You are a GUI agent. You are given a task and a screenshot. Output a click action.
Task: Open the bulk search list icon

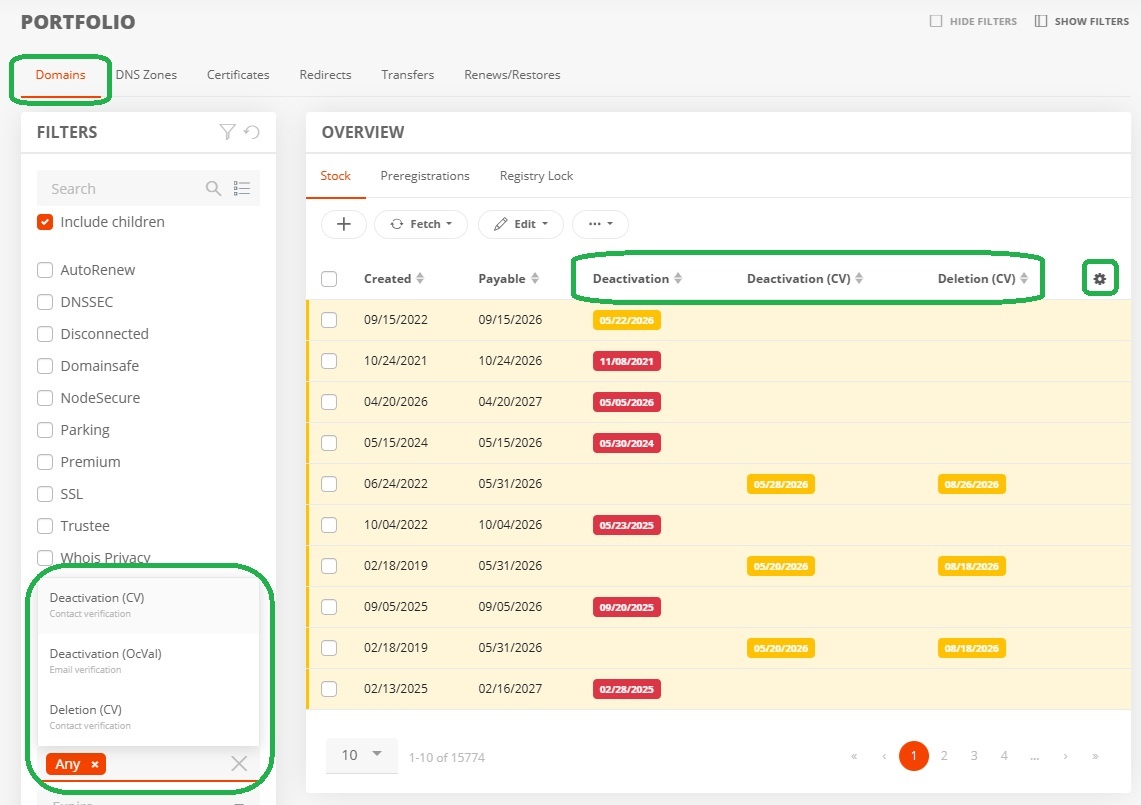point(242,189)
